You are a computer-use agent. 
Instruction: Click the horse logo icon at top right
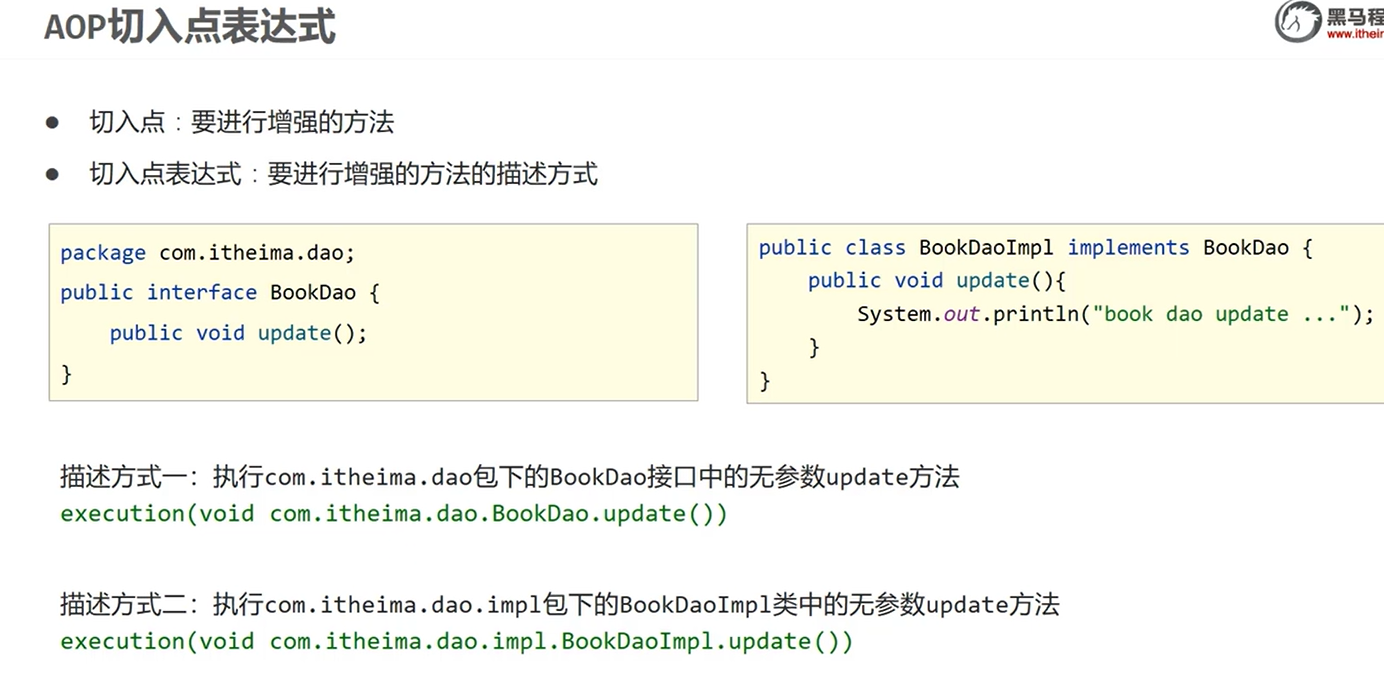tap(1298, 21)
